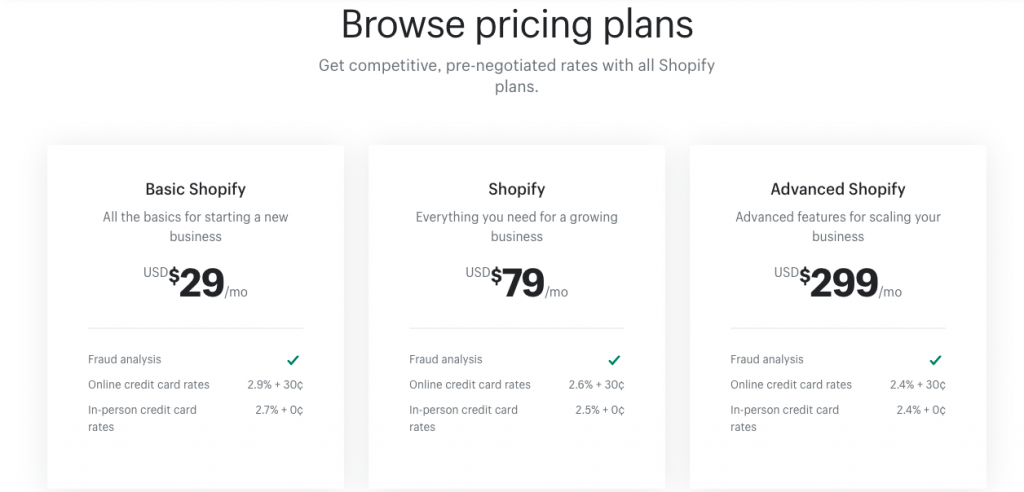Click the Advanced Shopify fraud analysis checkmark
1024x492 pixels.
[x=936, y=360]
